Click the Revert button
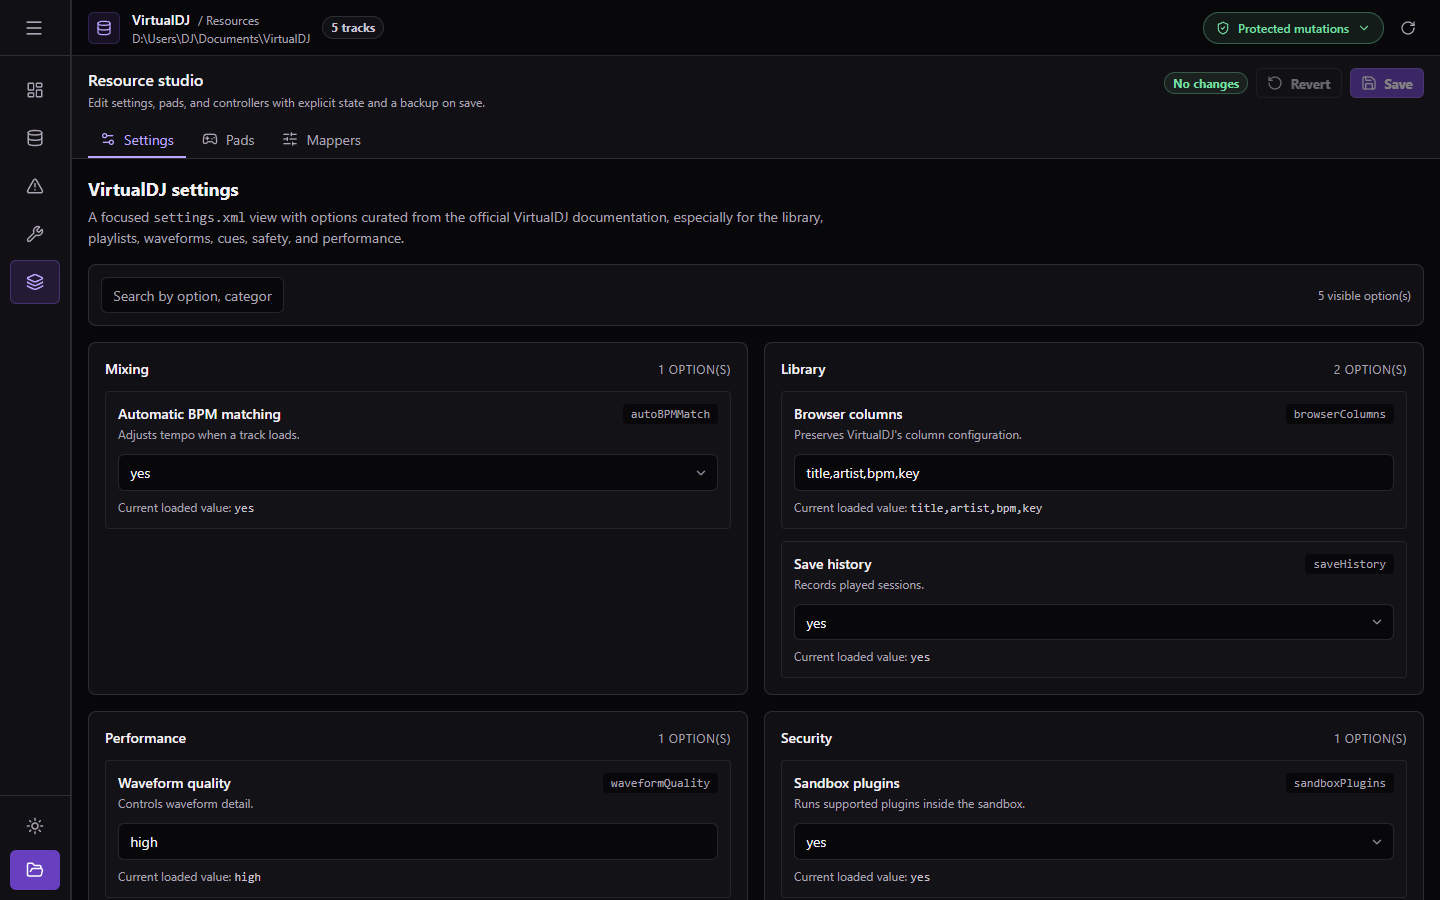 coord(1299,83)
